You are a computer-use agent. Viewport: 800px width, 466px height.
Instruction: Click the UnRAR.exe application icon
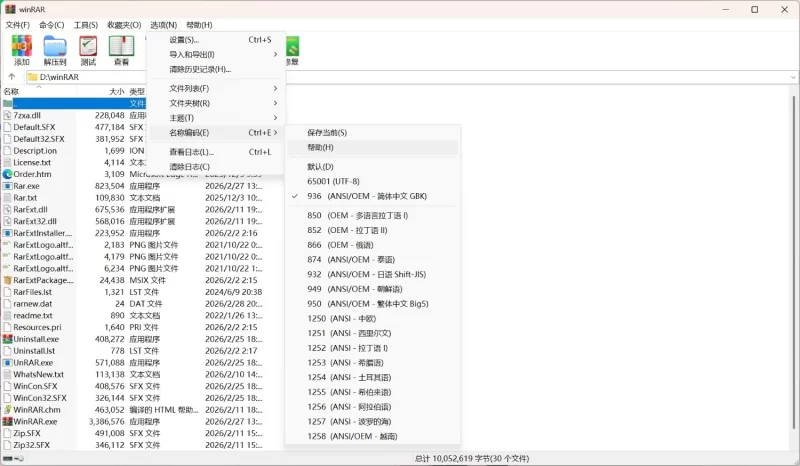[x=7, y=362]
